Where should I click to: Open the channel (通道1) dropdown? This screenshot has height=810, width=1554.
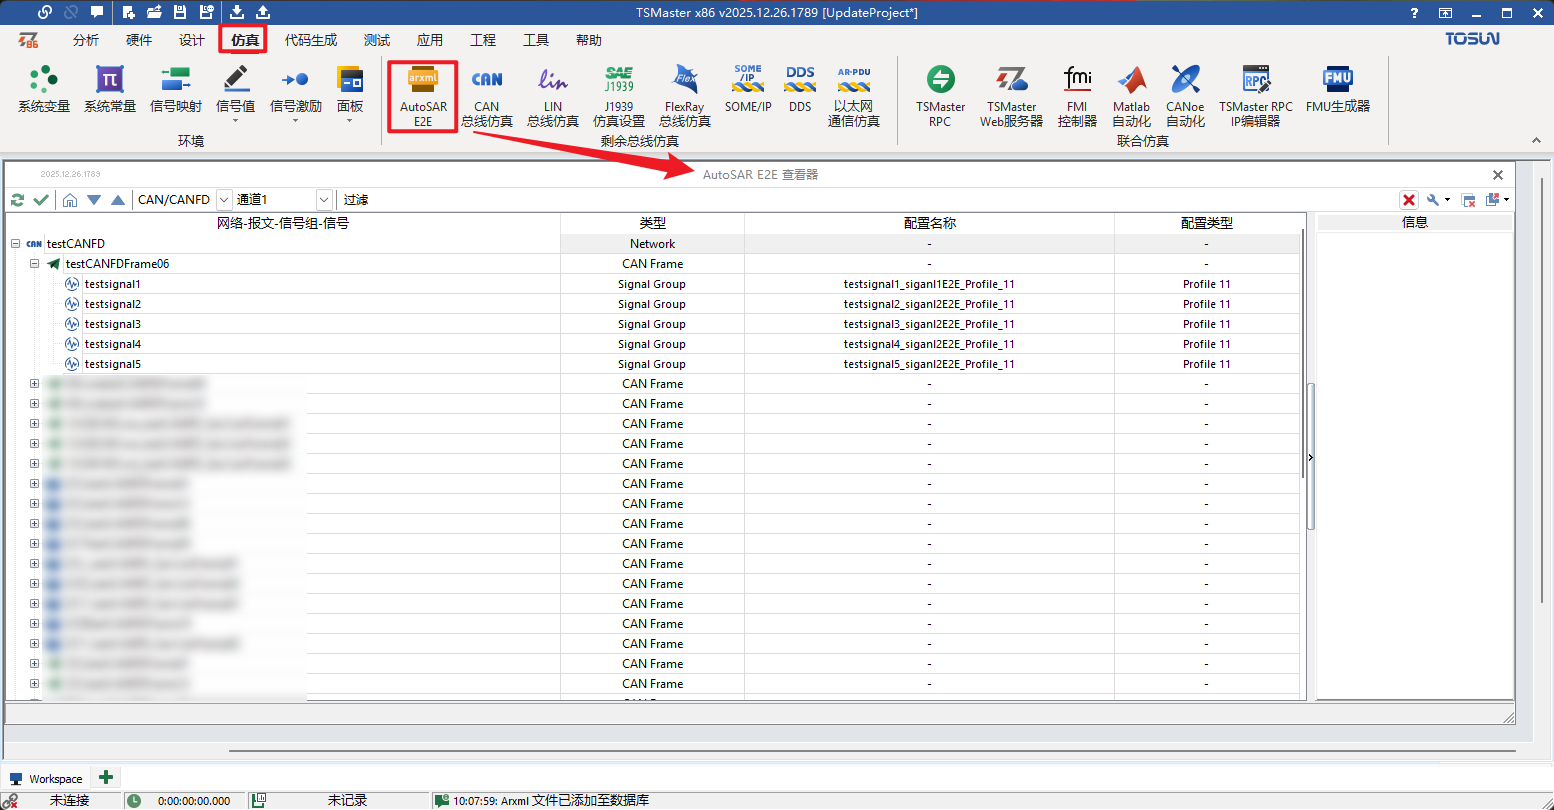[x=324, y=200]
